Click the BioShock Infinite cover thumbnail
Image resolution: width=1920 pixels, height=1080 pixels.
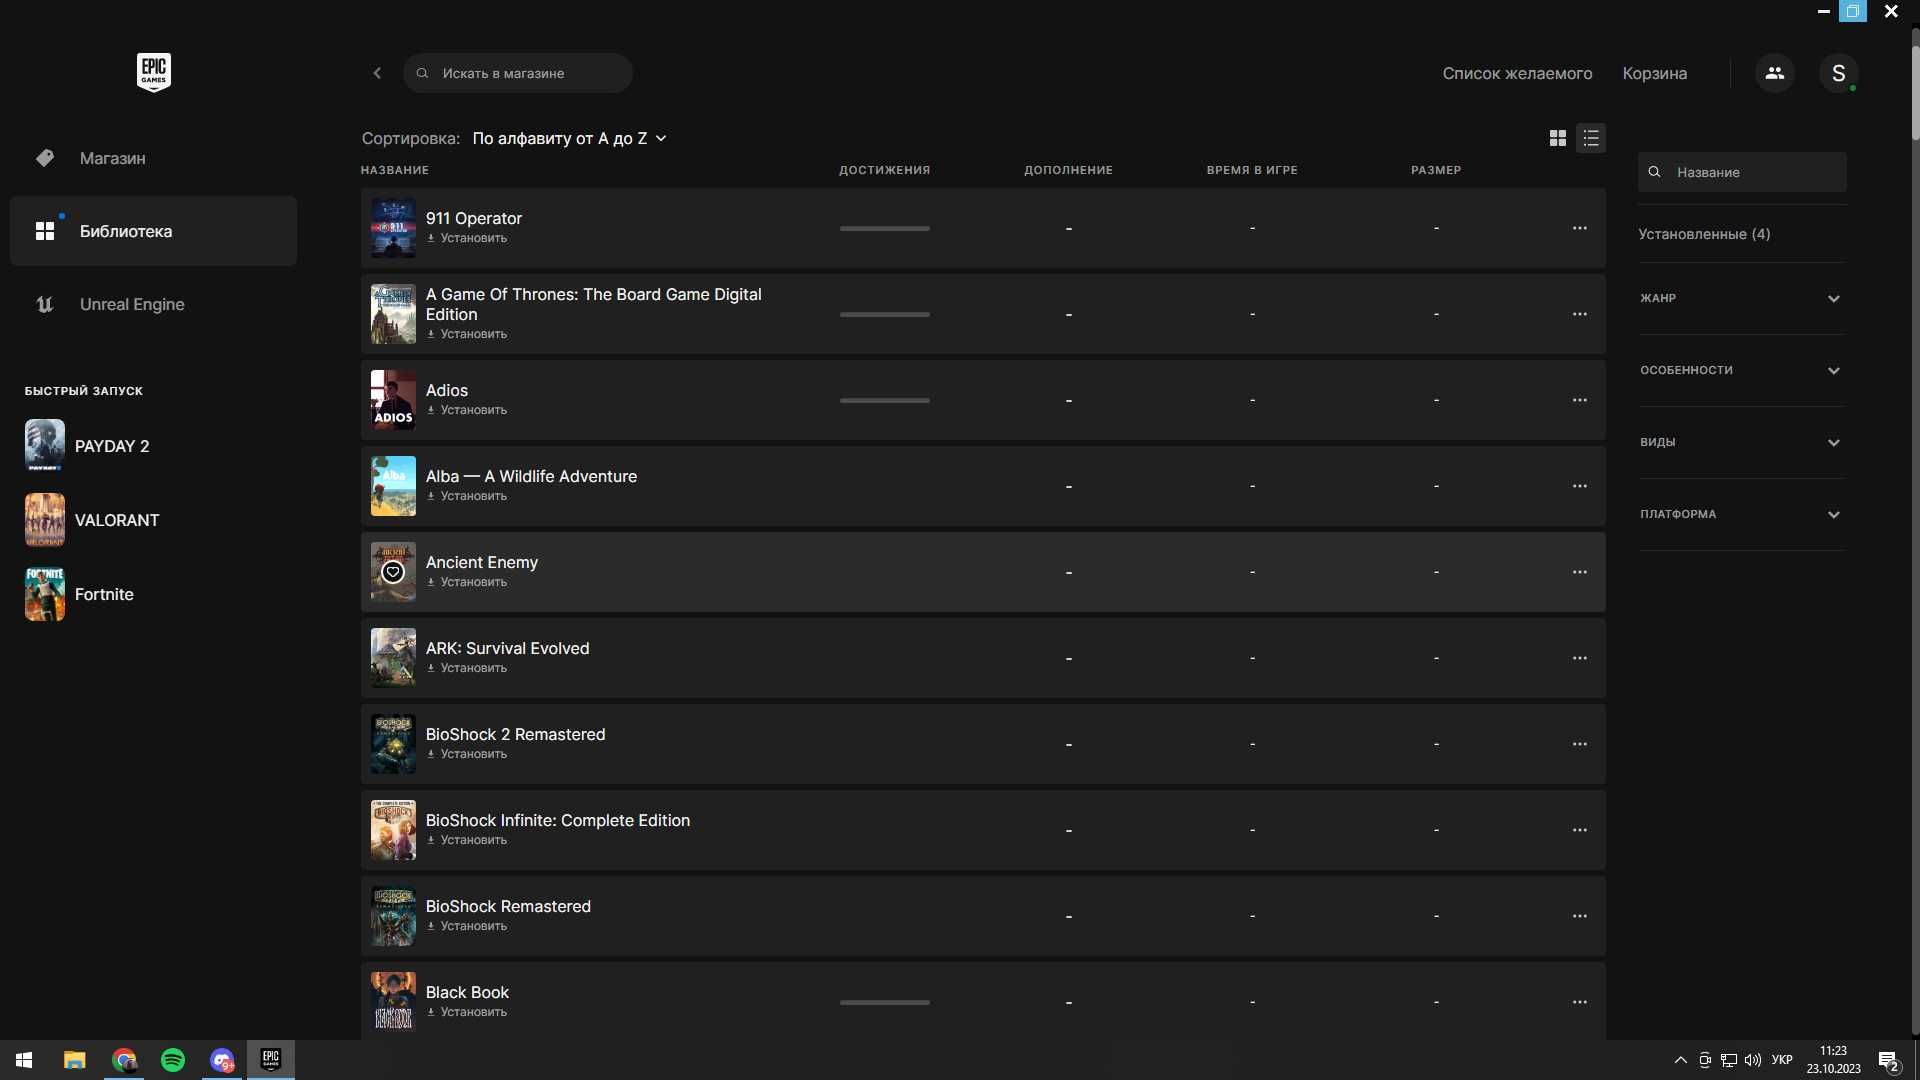click(x=393, y=830)
